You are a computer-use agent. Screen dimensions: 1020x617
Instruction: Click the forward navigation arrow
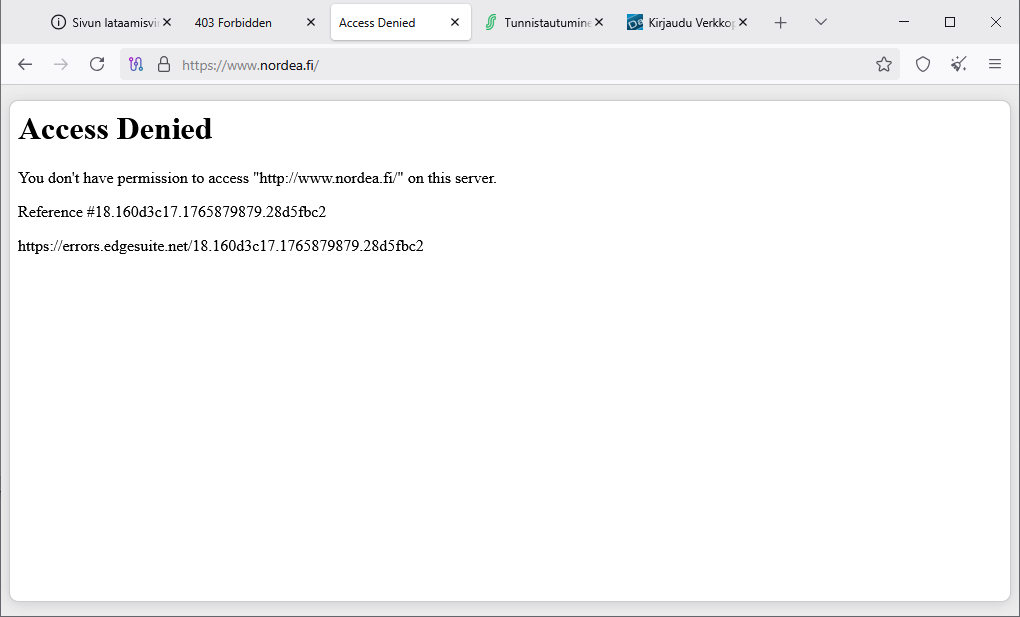60,64
